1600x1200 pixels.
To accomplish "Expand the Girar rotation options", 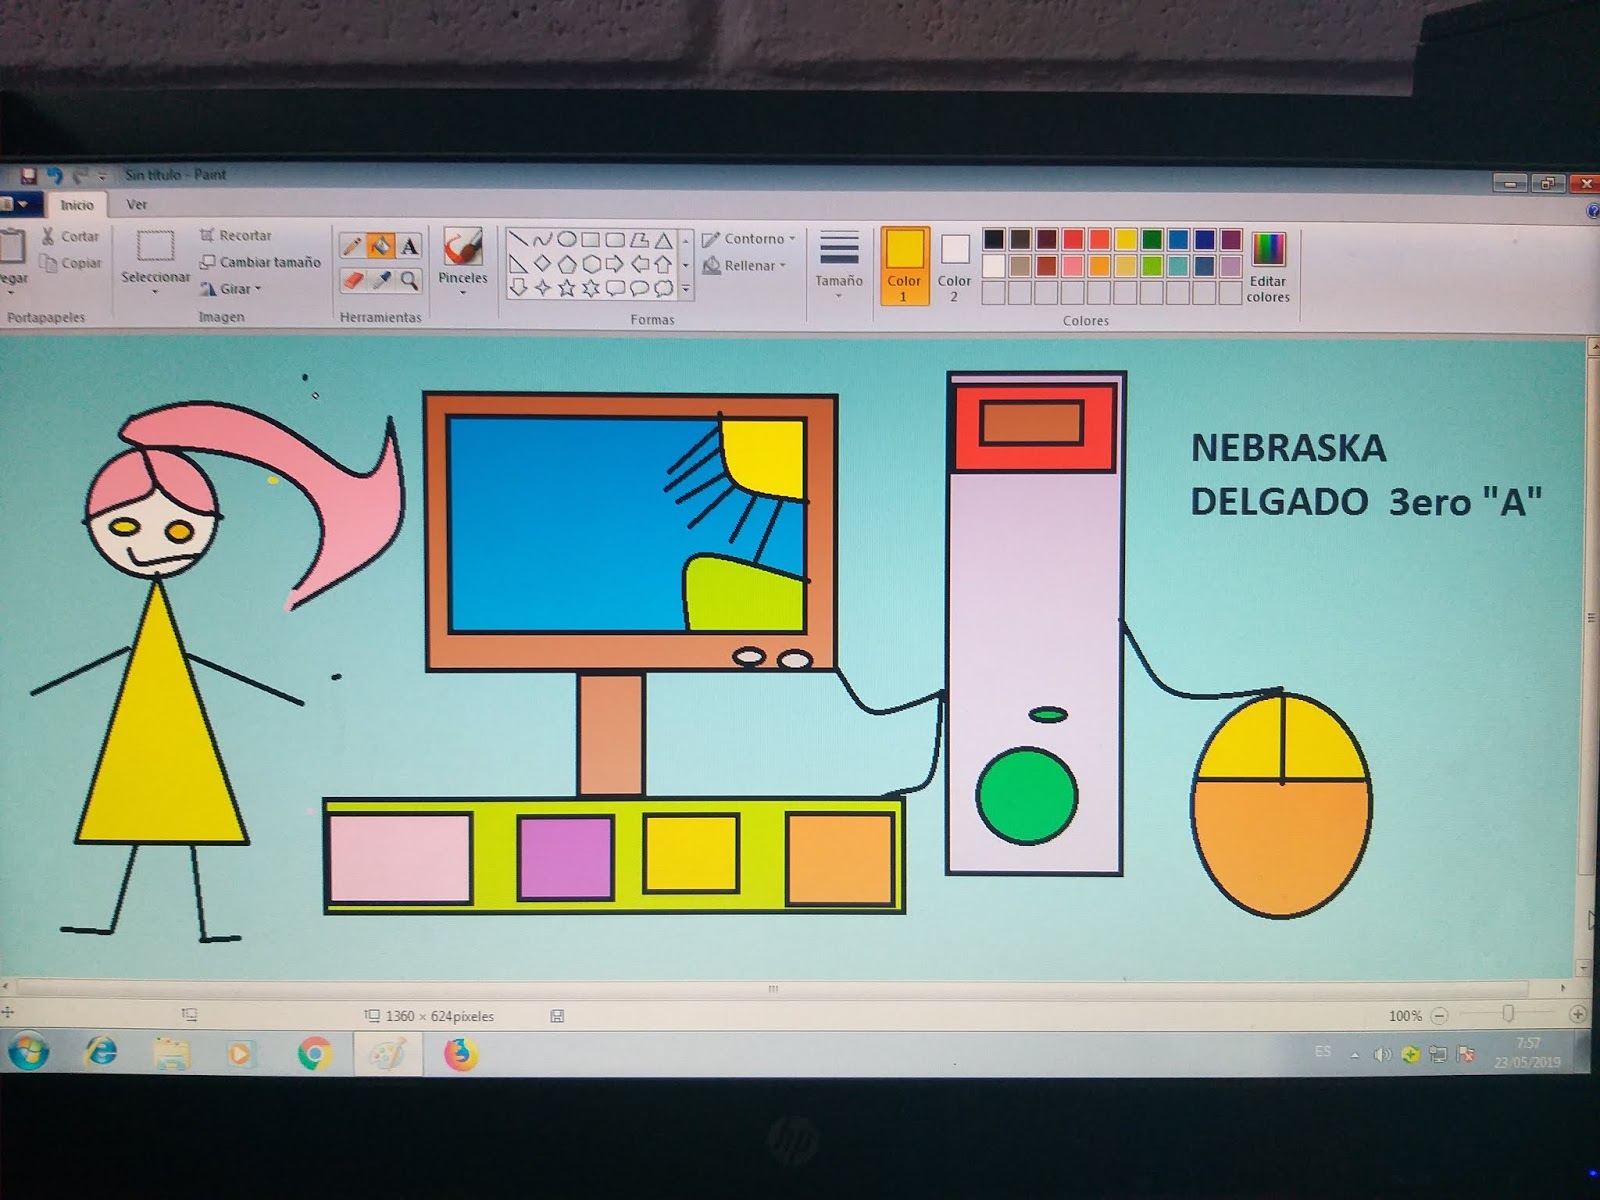I will pyautogui.click(x=236, y=290).
